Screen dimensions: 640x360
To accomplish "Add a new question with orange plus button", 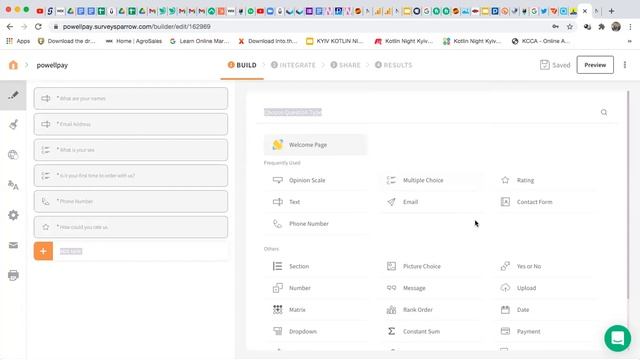I will pyautogui.click(x=43, y=251).
